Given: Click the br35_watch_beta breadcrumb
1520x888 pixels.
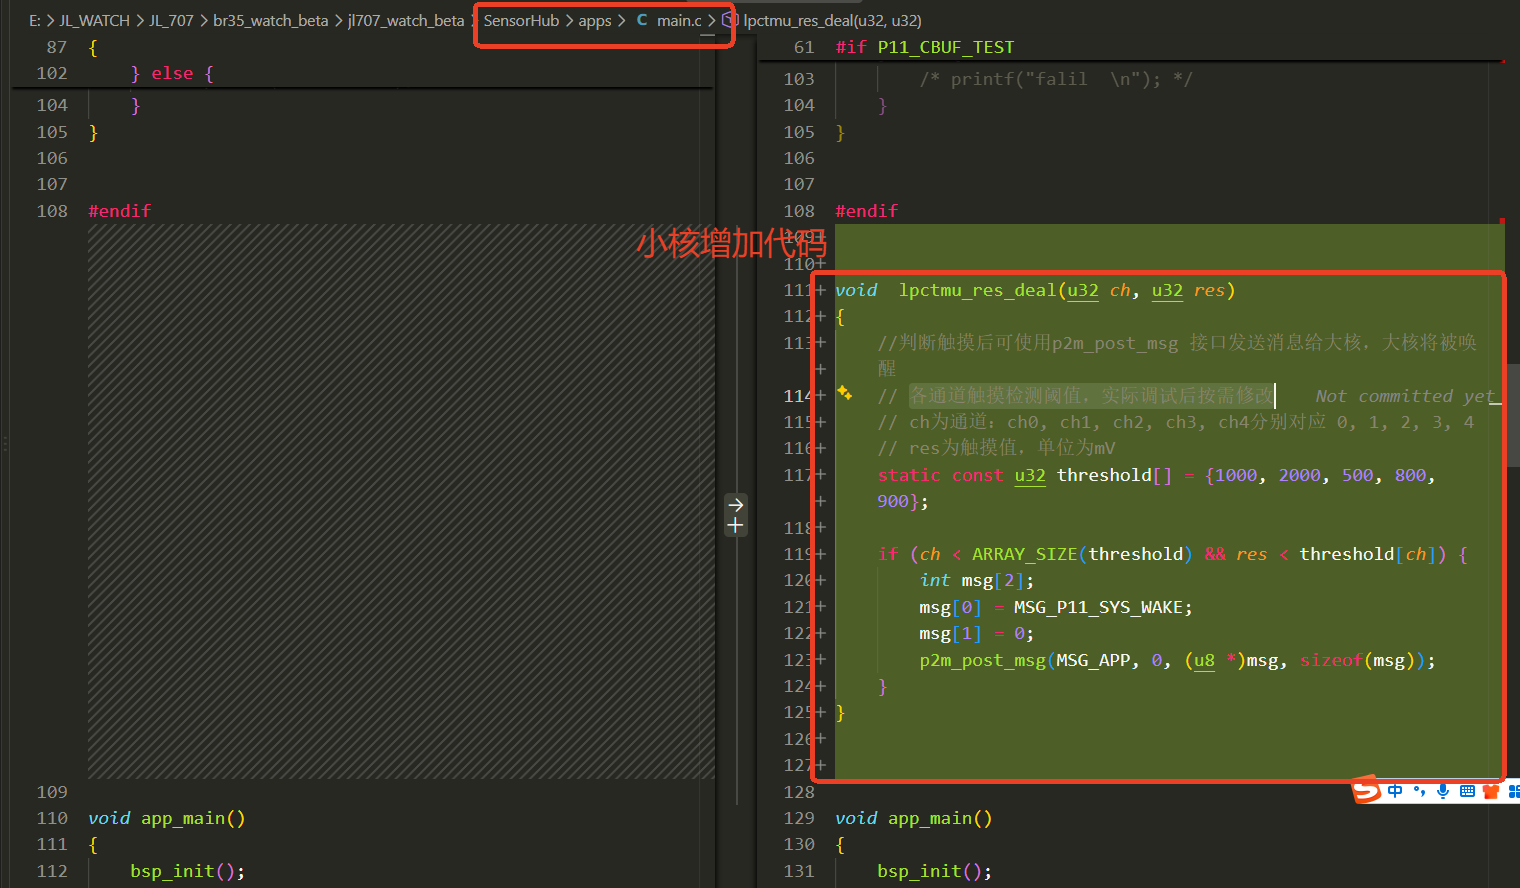Looking at the screenshot, I should coord(270,20).
